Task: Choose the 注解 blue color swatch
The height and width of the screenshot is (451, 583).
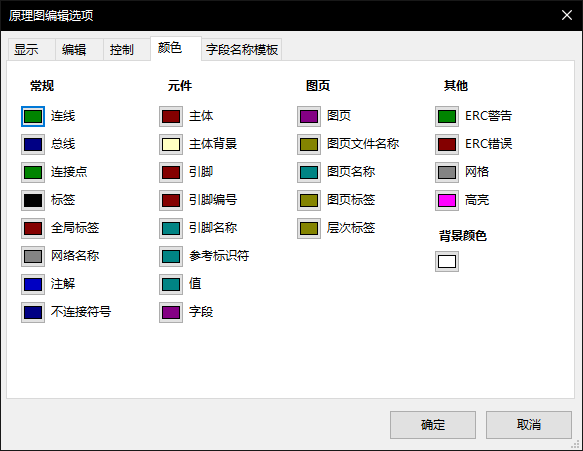Action: [33, 284]
